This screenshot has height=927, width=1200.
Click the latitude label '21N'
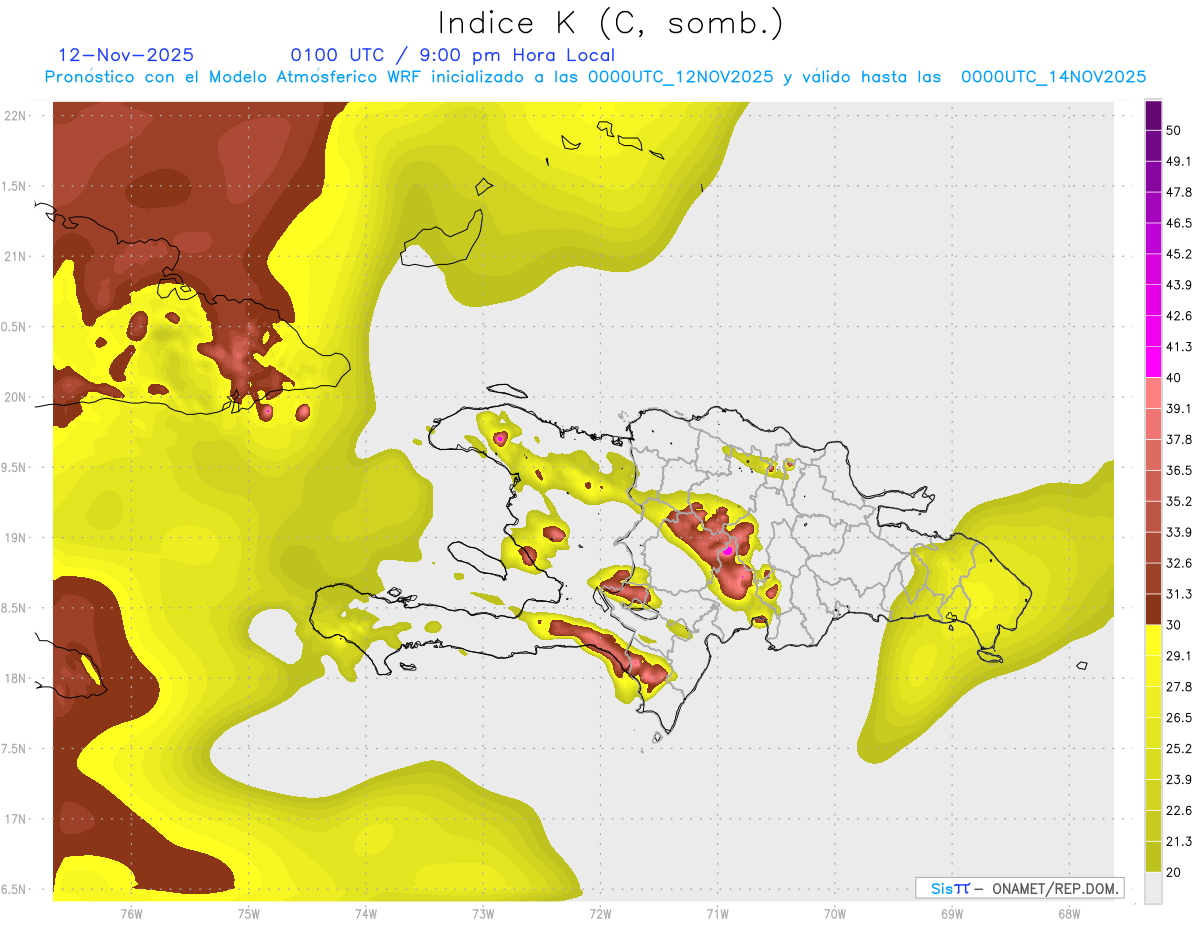pyautogui.click(x=16, y=257)
